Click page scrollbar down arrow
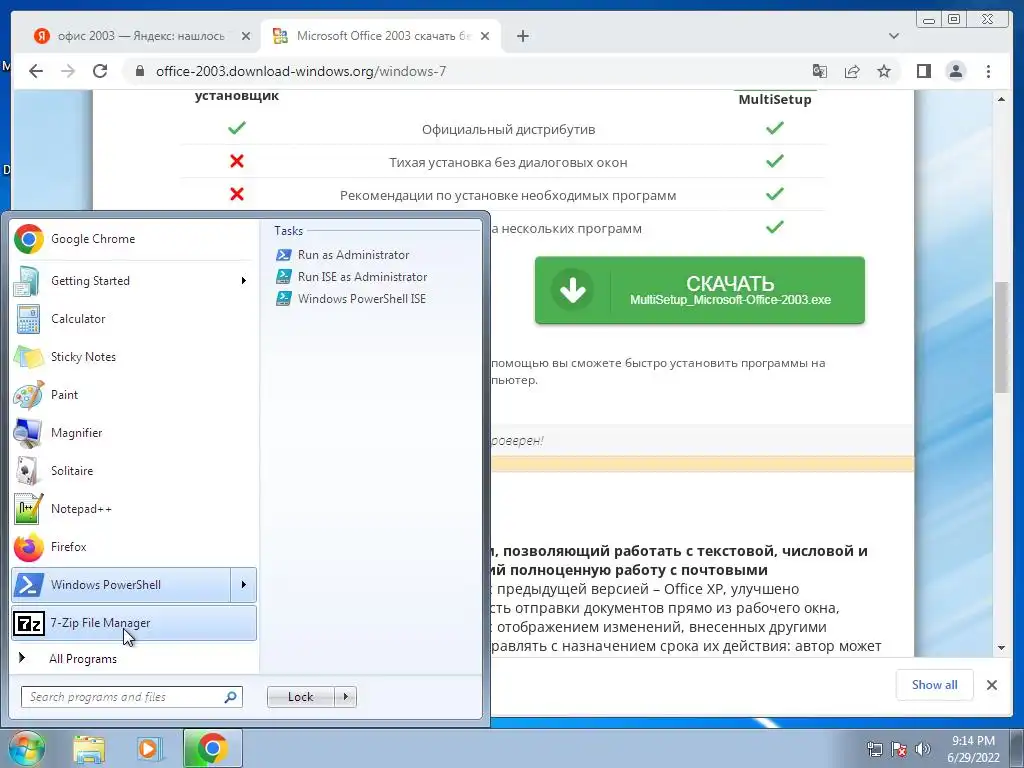Viewport: 1024px width, 768px height. click(x=1002, y=648)
